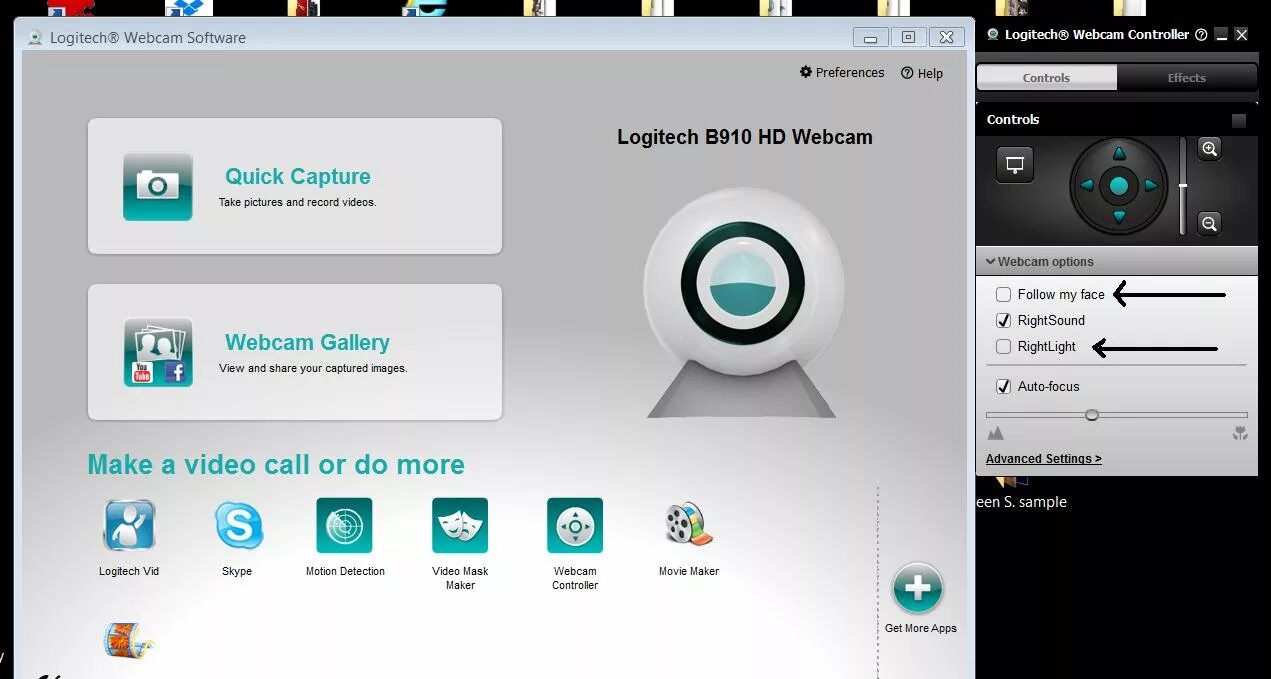Enable RightLight checkbox
Viewport: 1271px width, 679px height.
point(1003,347)
